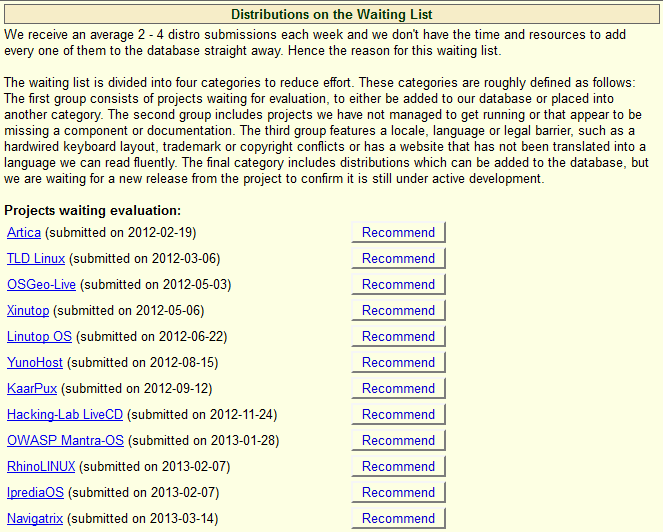Open the OSGeo-Live link
Screen dimensions: 663x532
[x=41, y=284]
